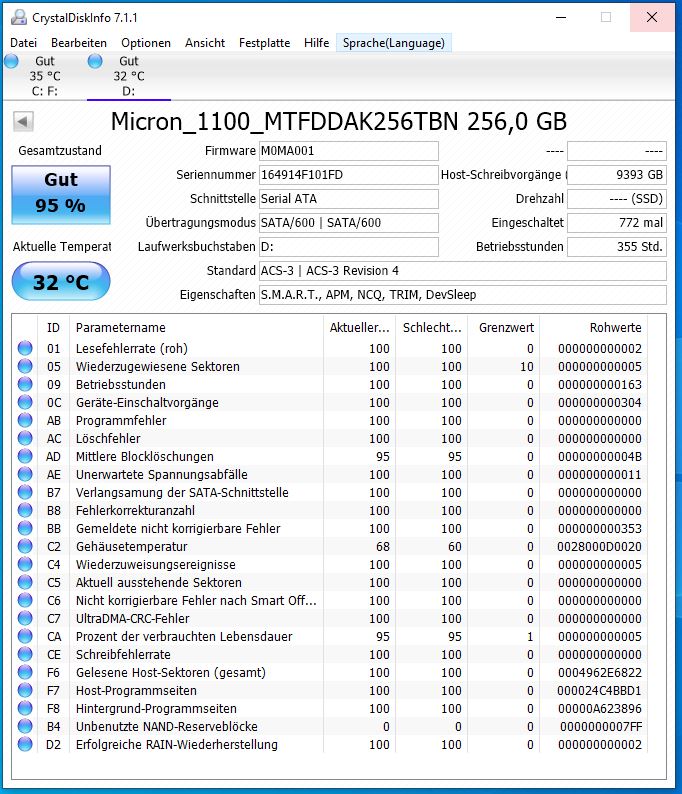Click the Laufwerksbuchstaben field D:
This screenshot has height=794, width=682.
[x=349, y=247]
